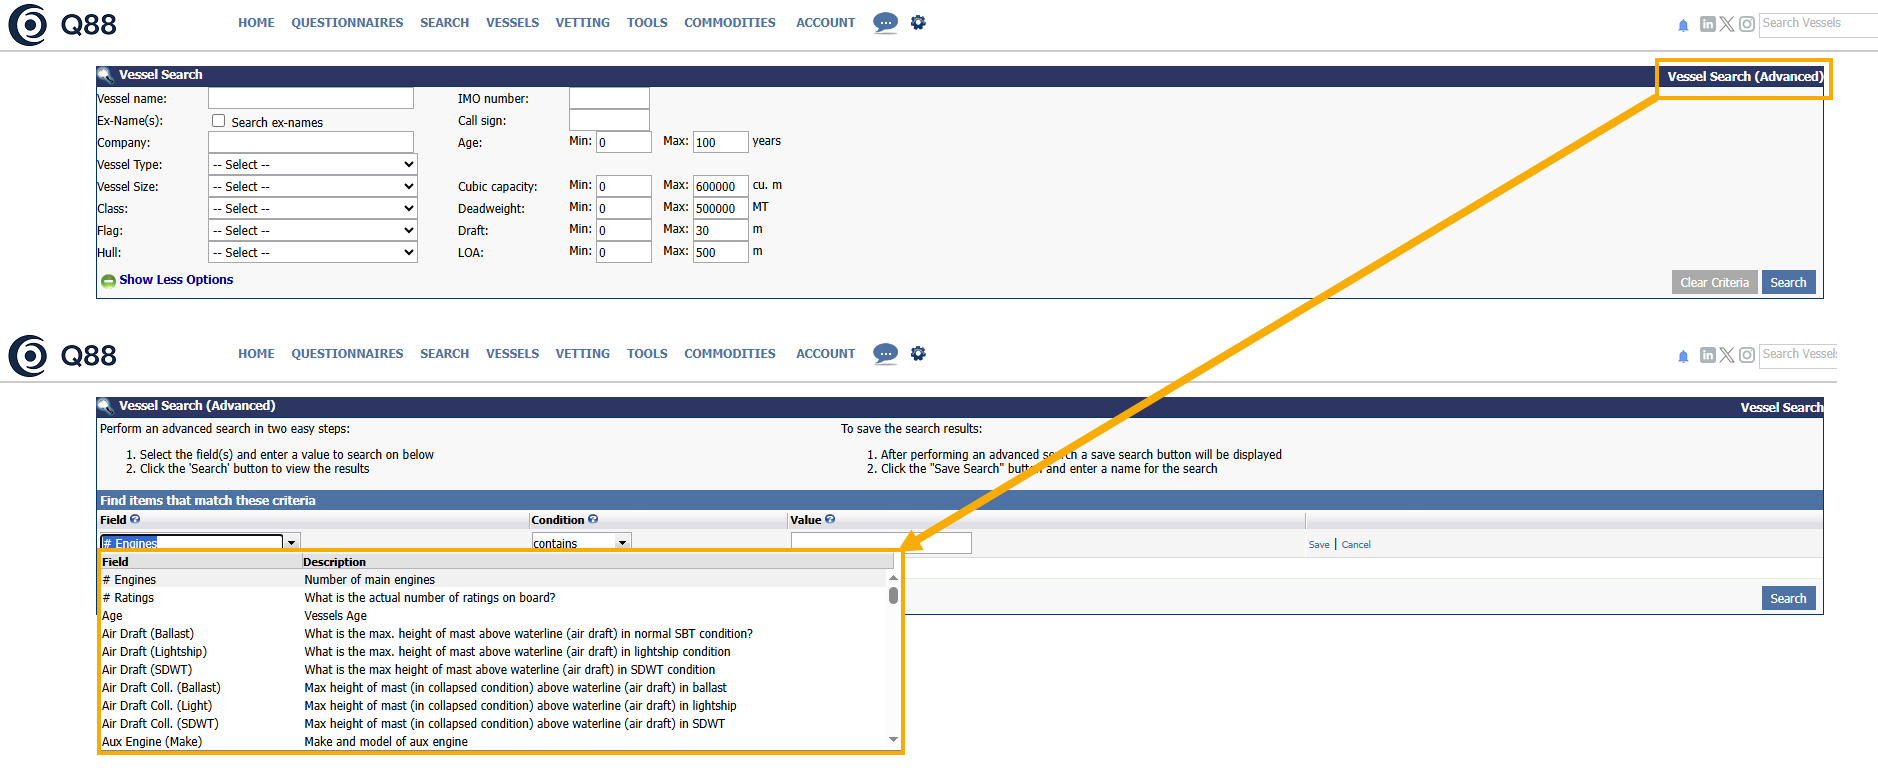Click the Cancel link next to Save
The image size is (1878, 776).
coord(1356,545)
